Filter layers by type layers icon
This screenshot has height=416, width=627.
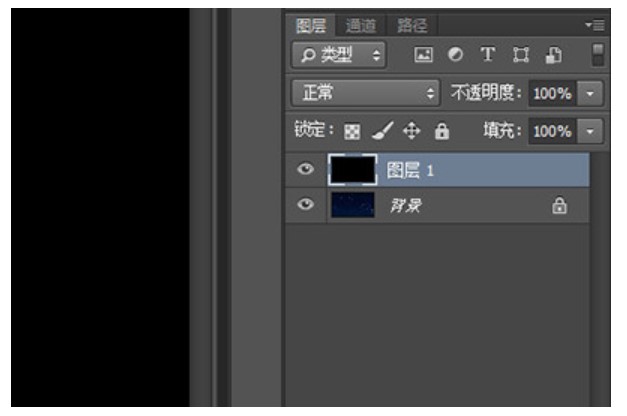coord(487,54)
